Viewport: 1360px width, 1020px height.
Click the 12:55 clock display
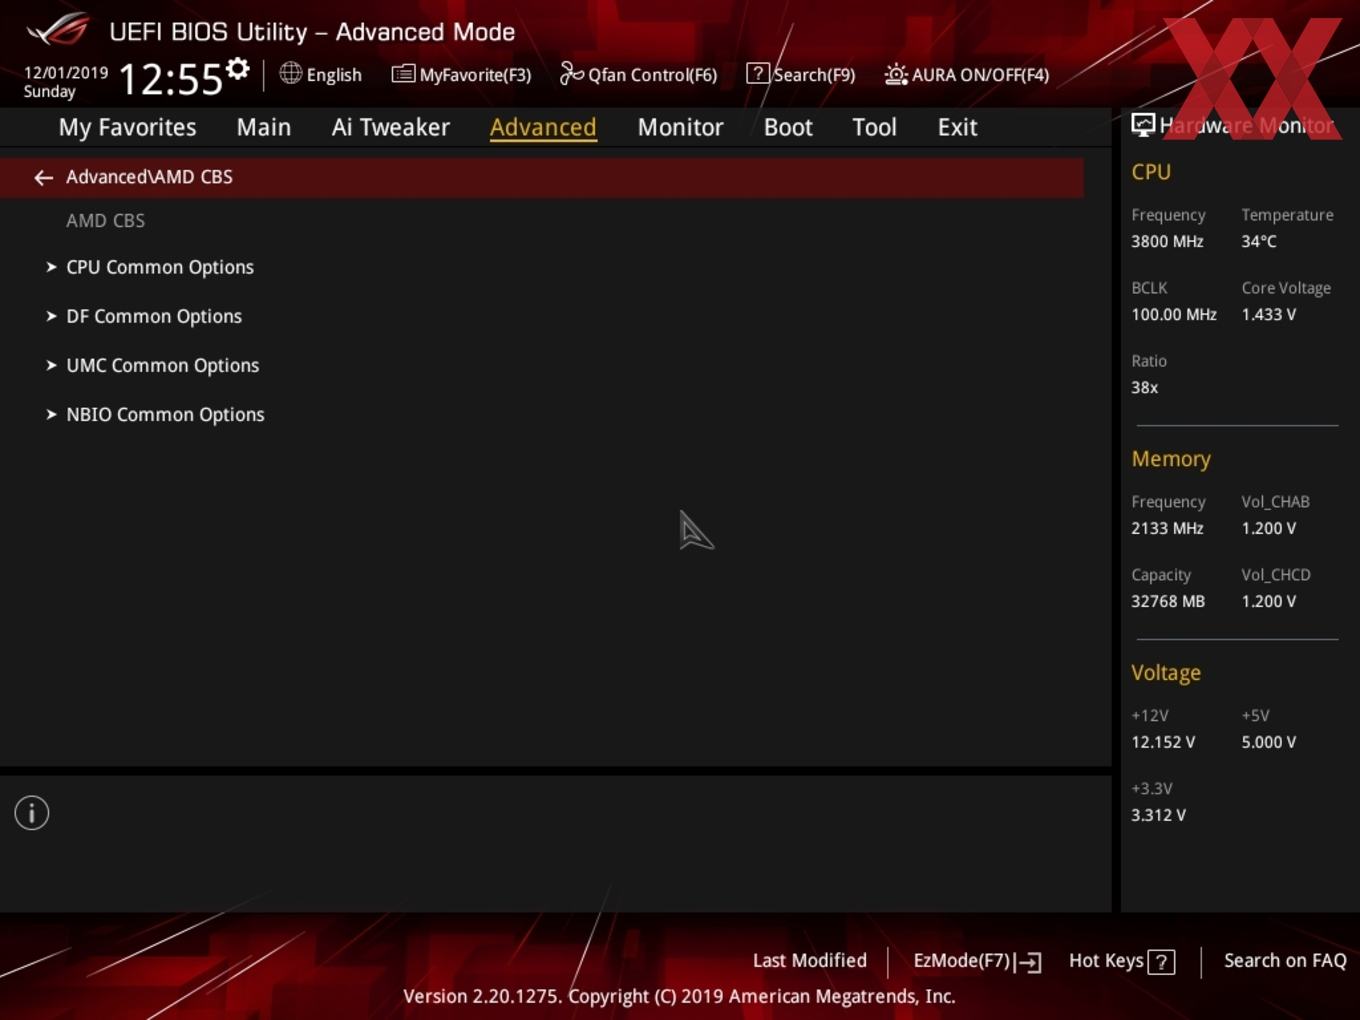click(170, 79)
